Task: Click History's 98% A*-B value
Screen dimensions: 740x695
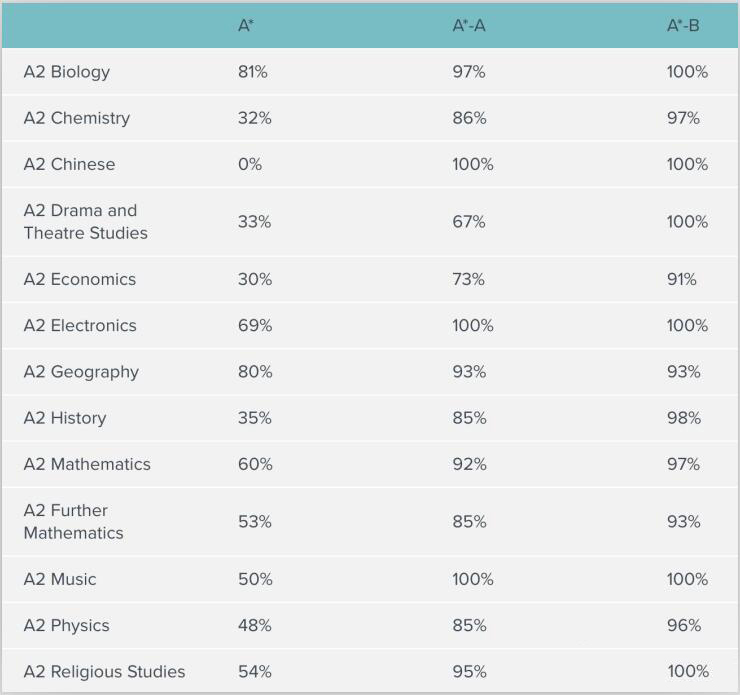Action: tap(684, 418)
